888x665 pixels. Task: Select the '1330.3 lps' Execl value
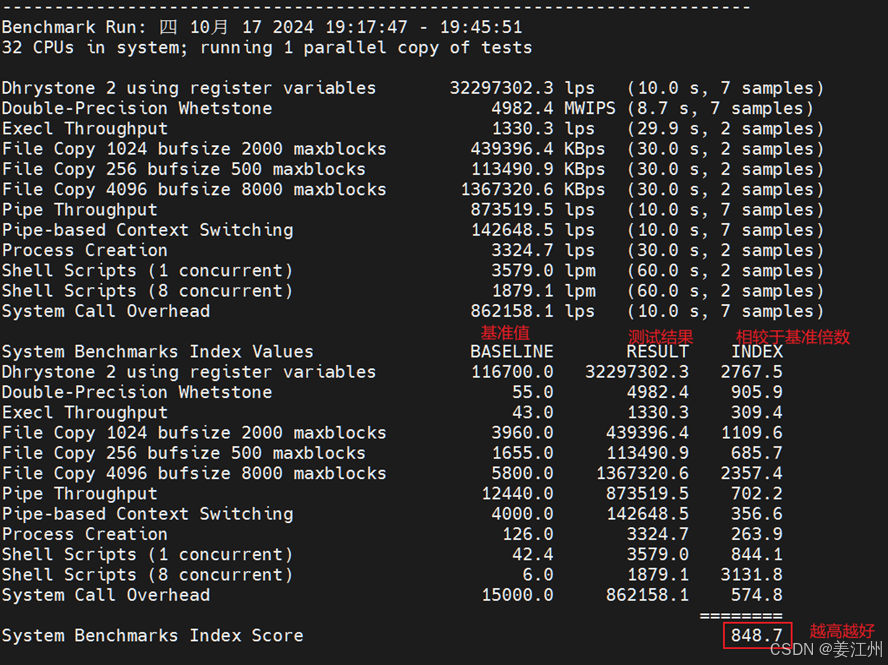coord(543,129)
